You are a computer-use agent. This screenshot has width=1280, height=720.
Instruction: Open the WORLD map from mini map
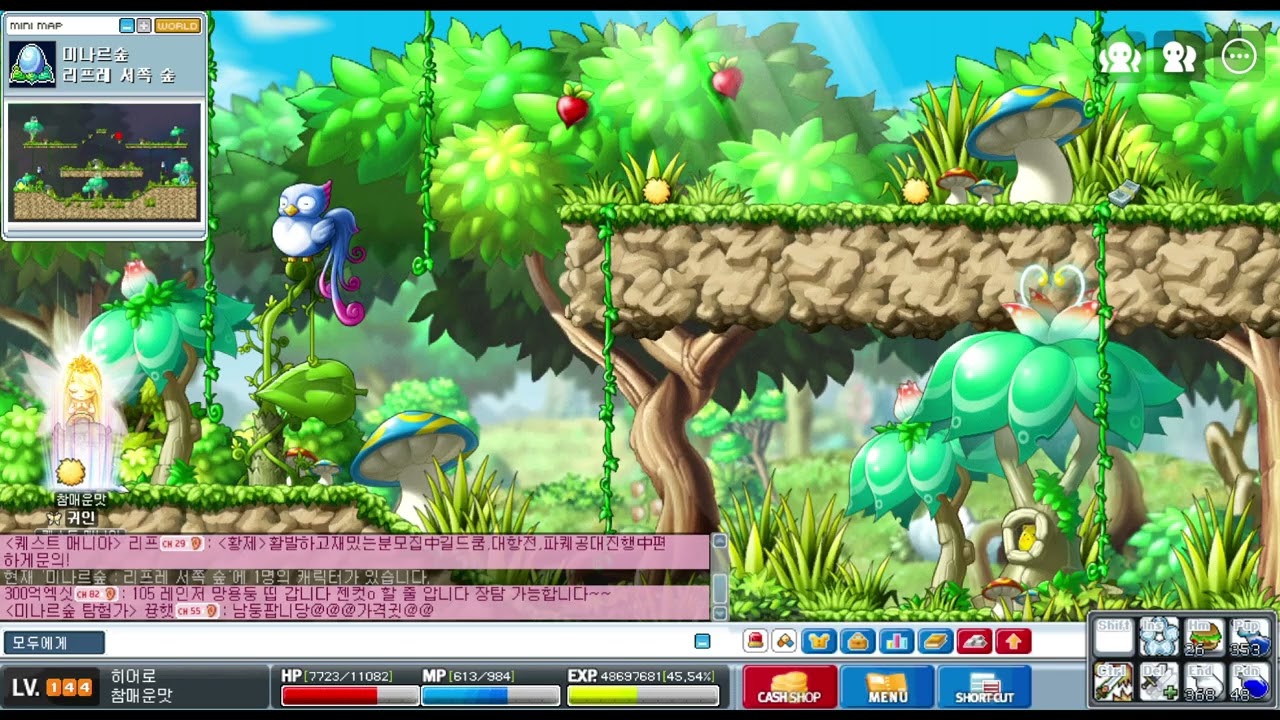(178, 26)
